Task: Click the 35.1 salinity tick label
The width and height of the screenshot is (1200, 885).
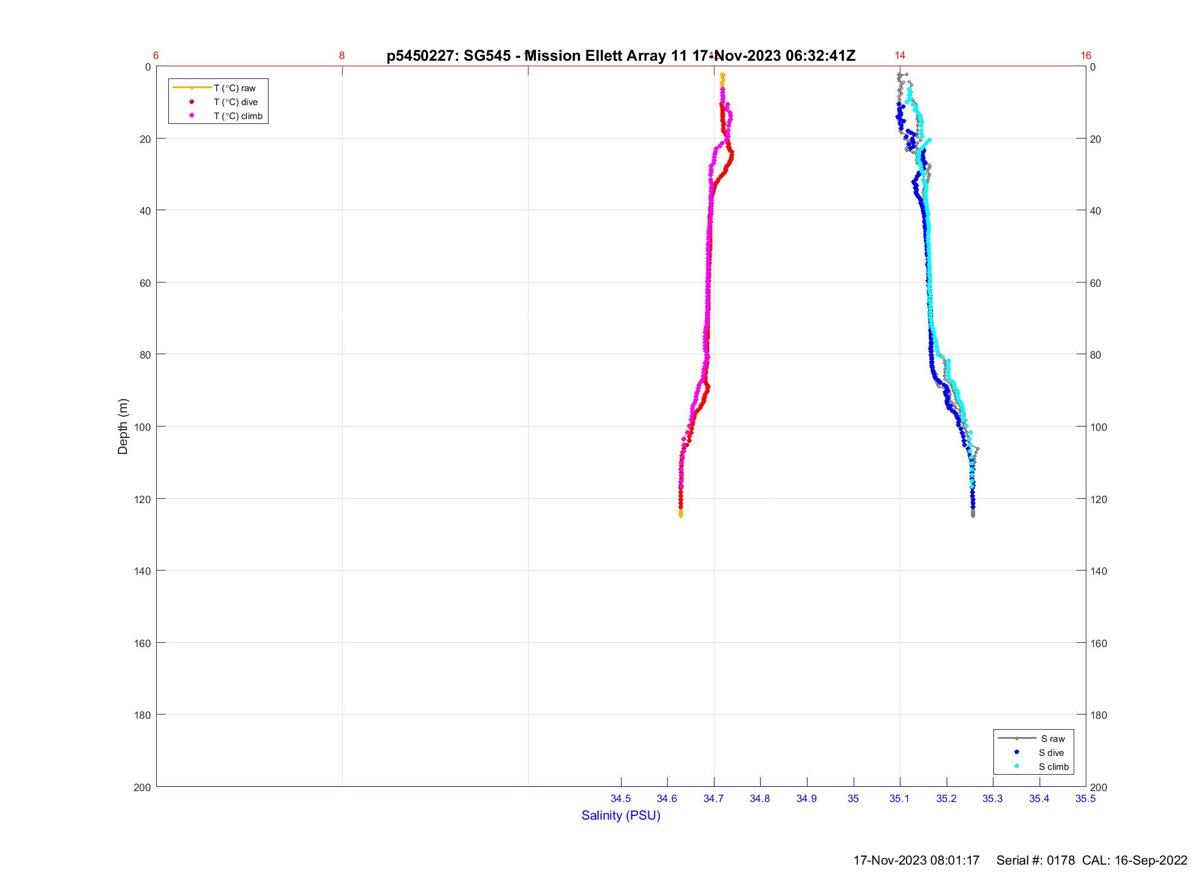Action: [900, 798]
